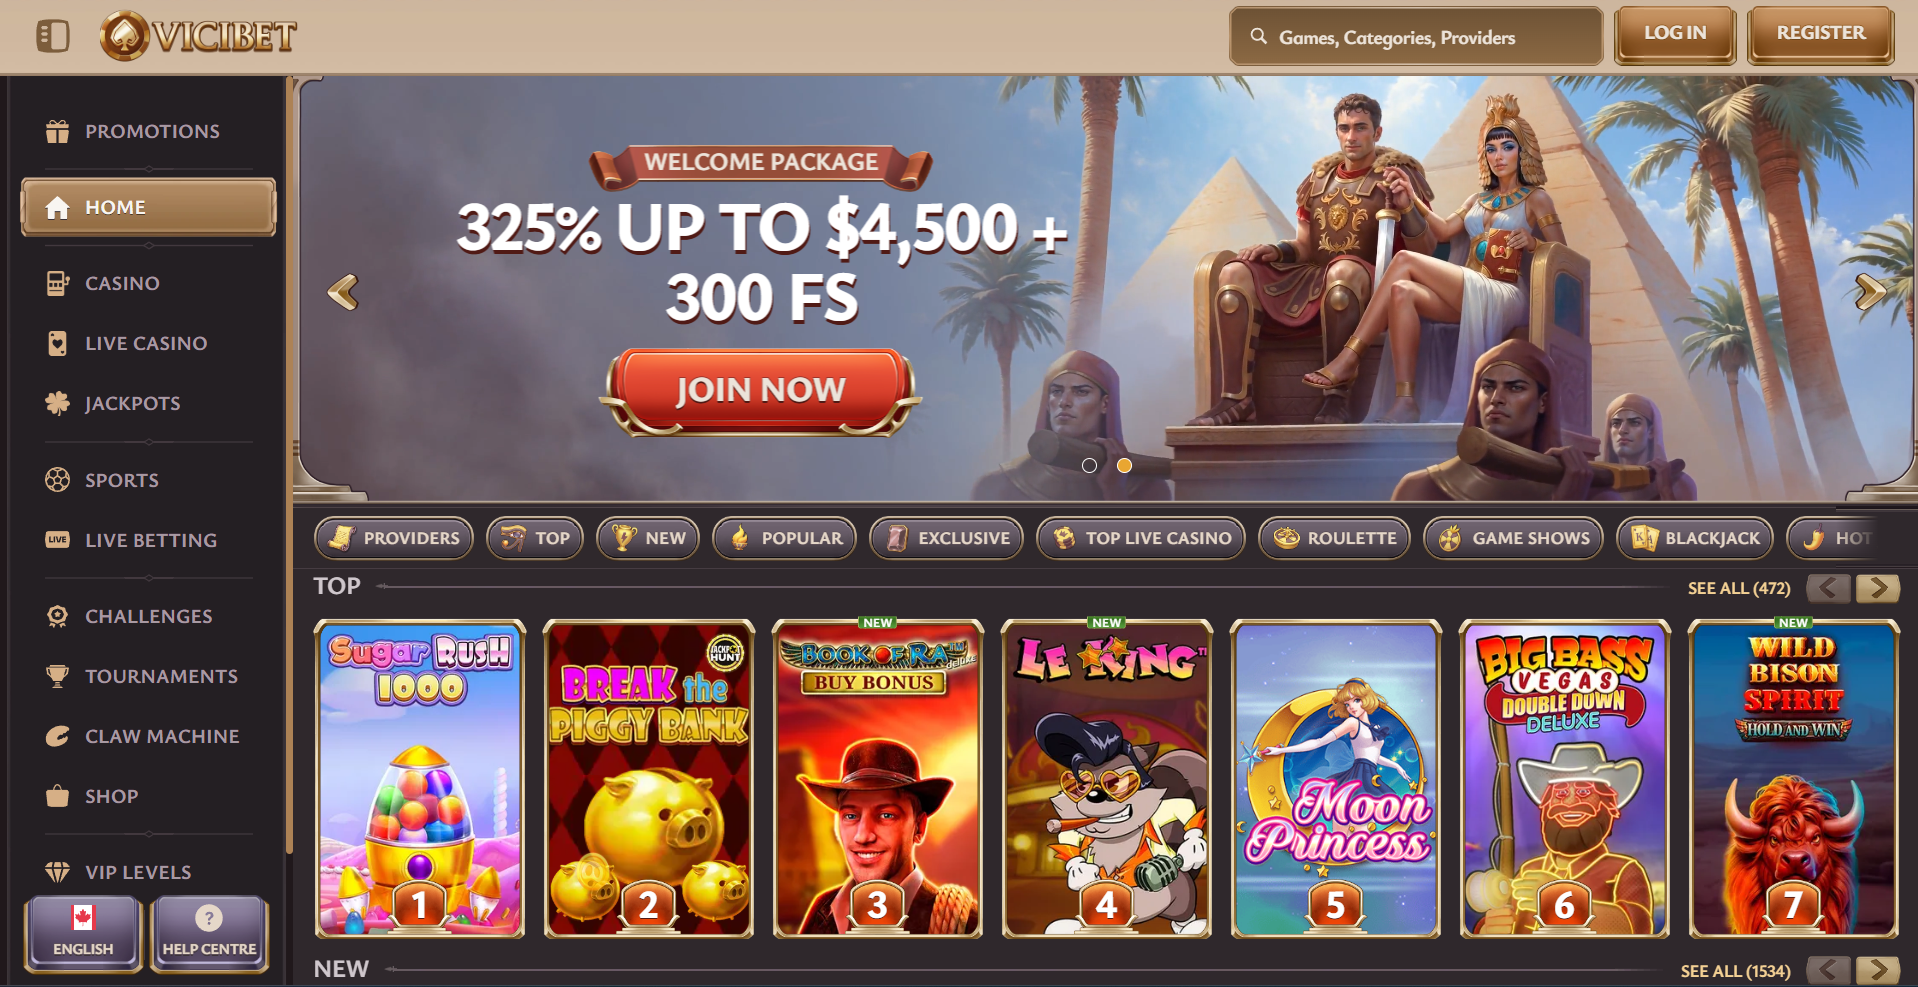This screenshot has width=1918, height=987.
Task: Switch to the Roulette category tab
Action: point(1334,538)
